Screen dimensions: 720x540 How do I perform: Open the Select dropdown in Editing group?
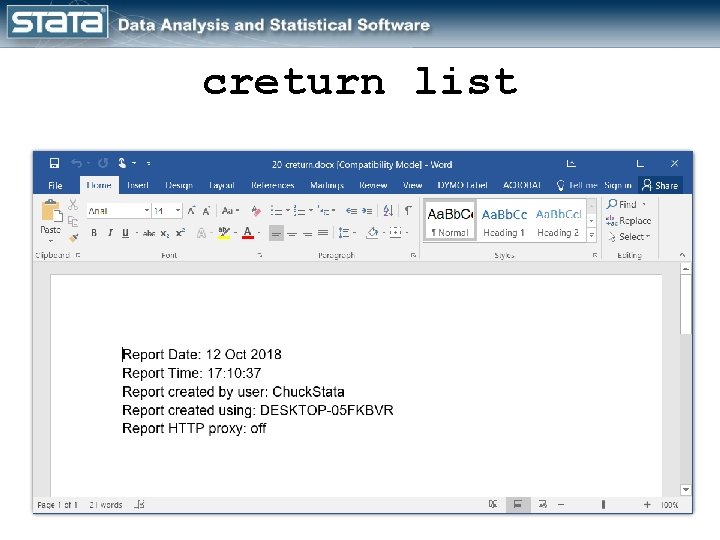tap(629, 237)
